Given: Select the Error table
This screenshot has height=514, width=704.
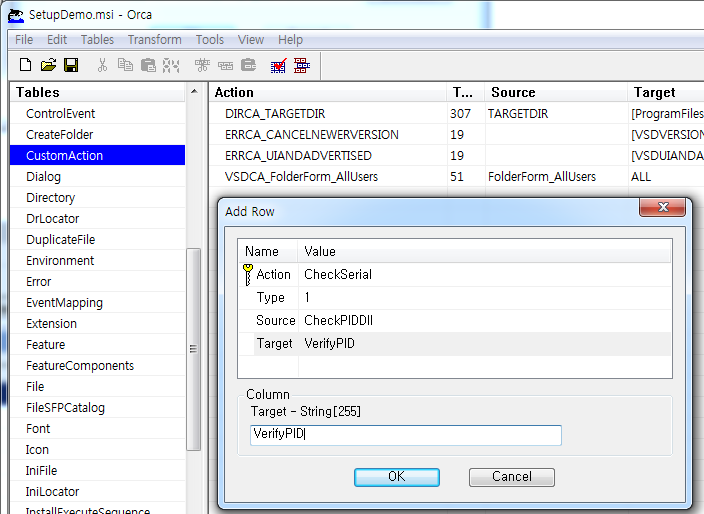Looking at the screenshot, I should 97,281.
